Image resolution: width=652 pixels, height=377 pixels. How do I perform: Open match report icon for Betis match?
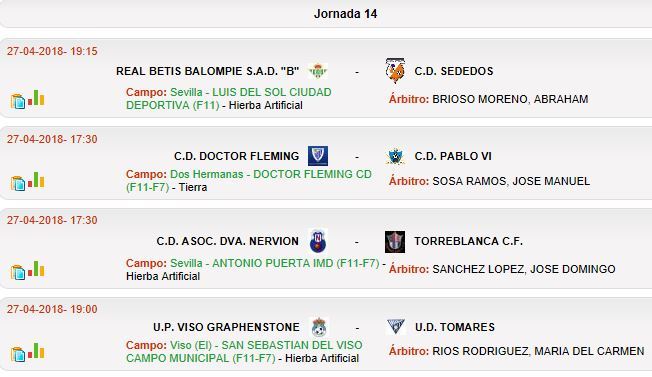click(17, 101)
